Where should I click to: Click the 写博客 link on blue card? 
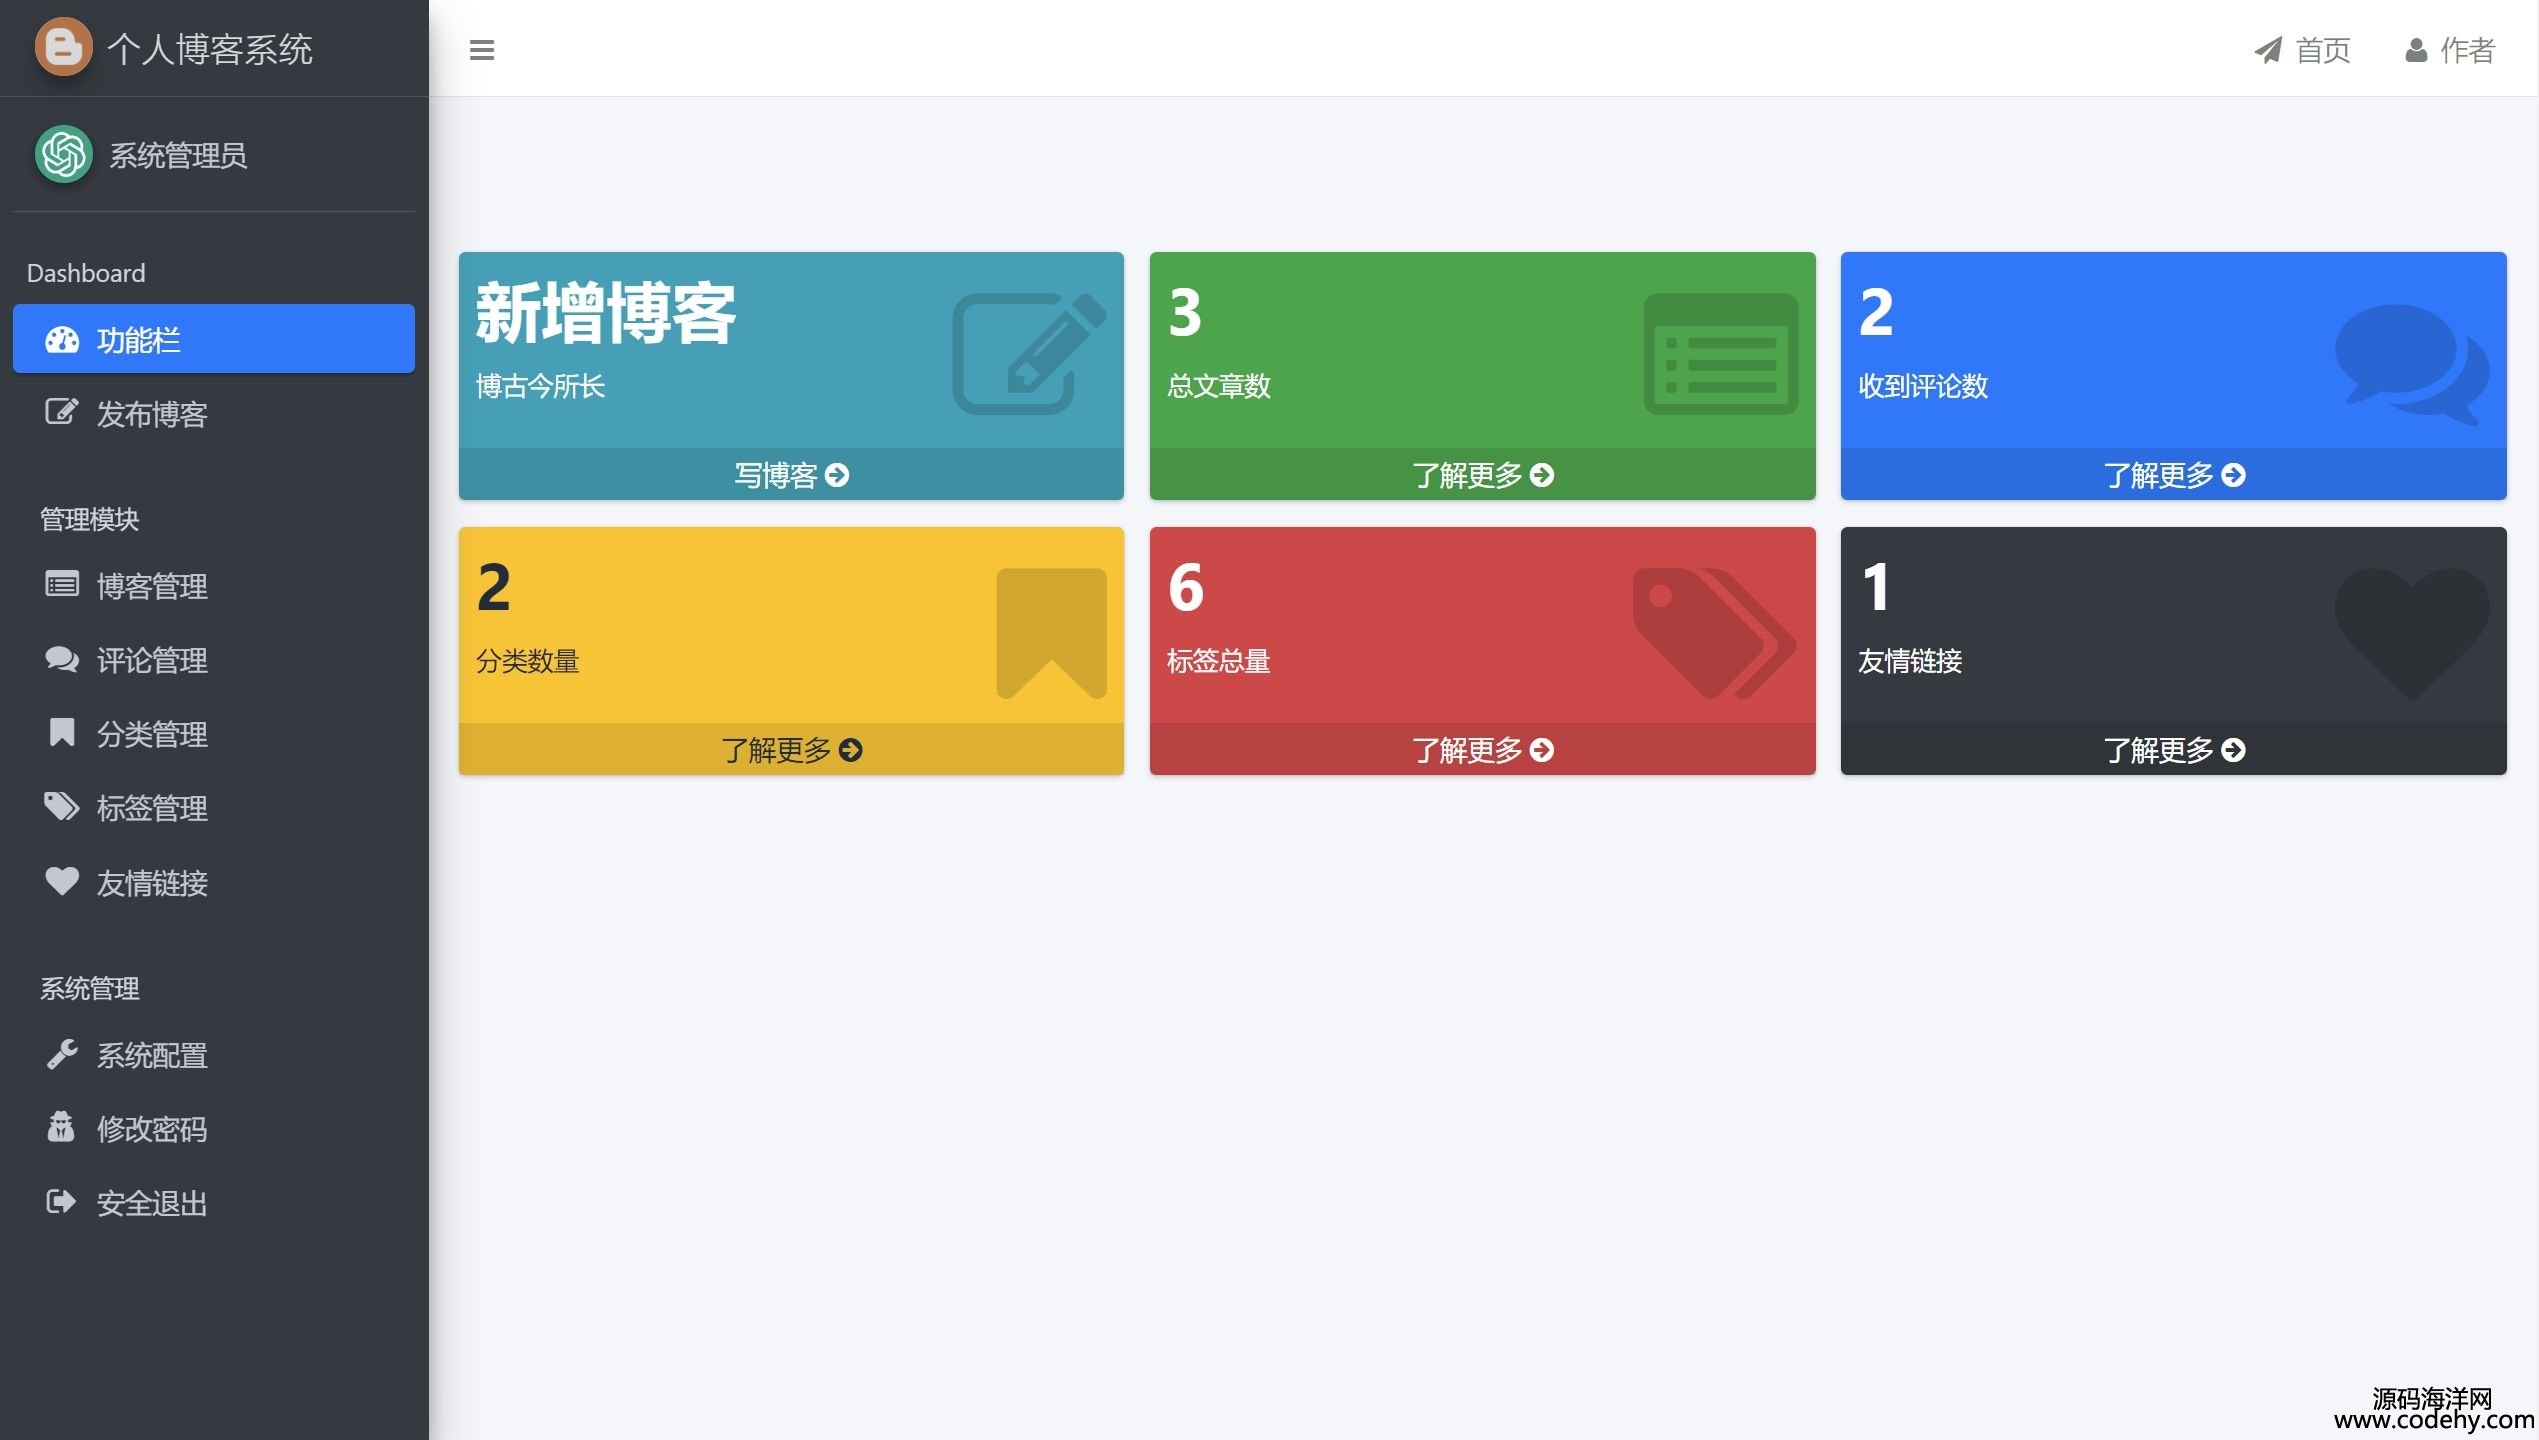pos(790,475)
